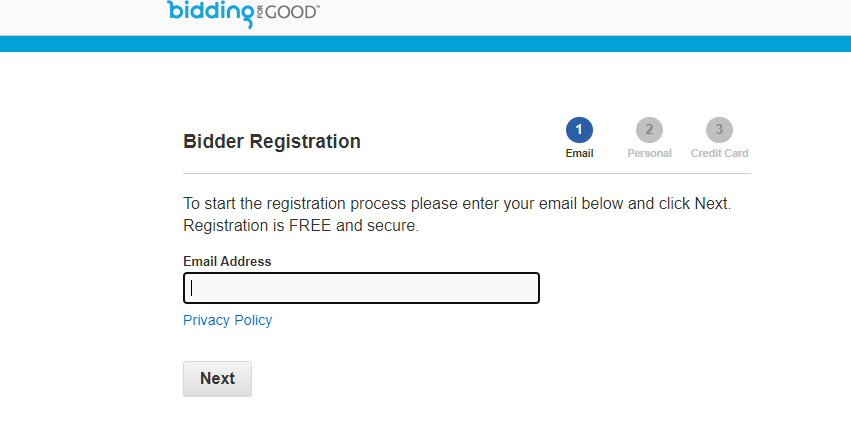The width and height of the screenshot is (851, 441).
Task: Open the Privacy Policy link
Action: point(227,321)
